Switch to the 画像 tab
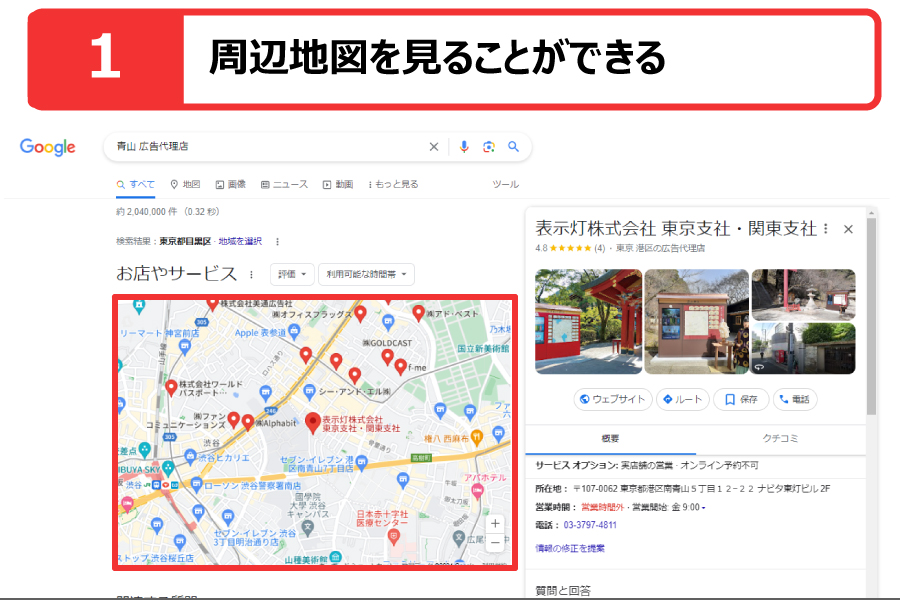900x600 pixels. pyautogui.click(x=230, y=184)
